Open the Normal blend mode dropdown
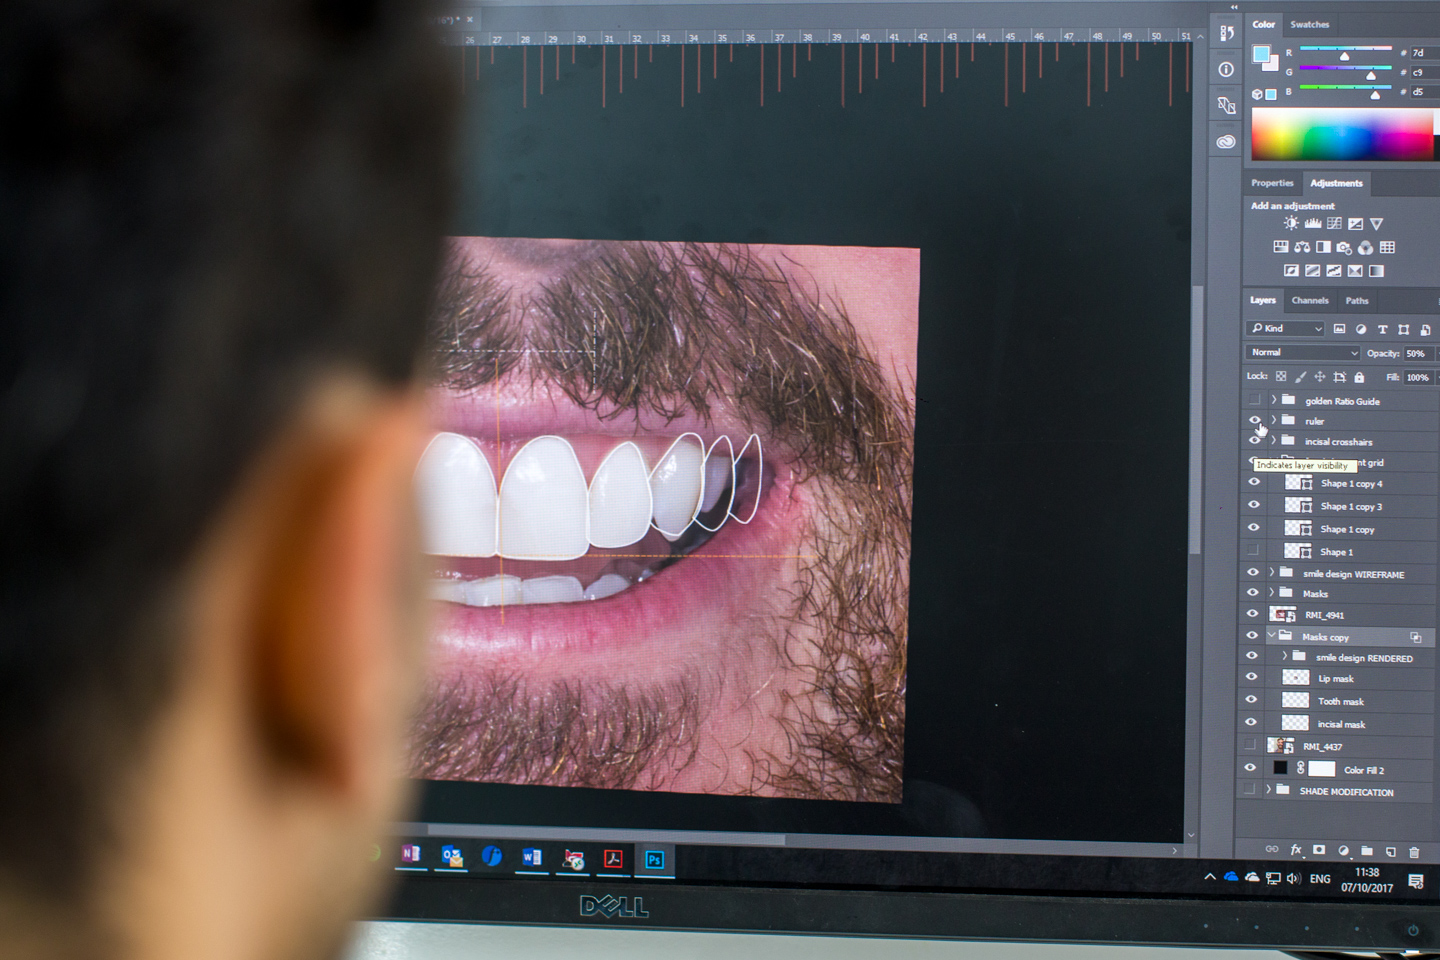 (1304, 353)
